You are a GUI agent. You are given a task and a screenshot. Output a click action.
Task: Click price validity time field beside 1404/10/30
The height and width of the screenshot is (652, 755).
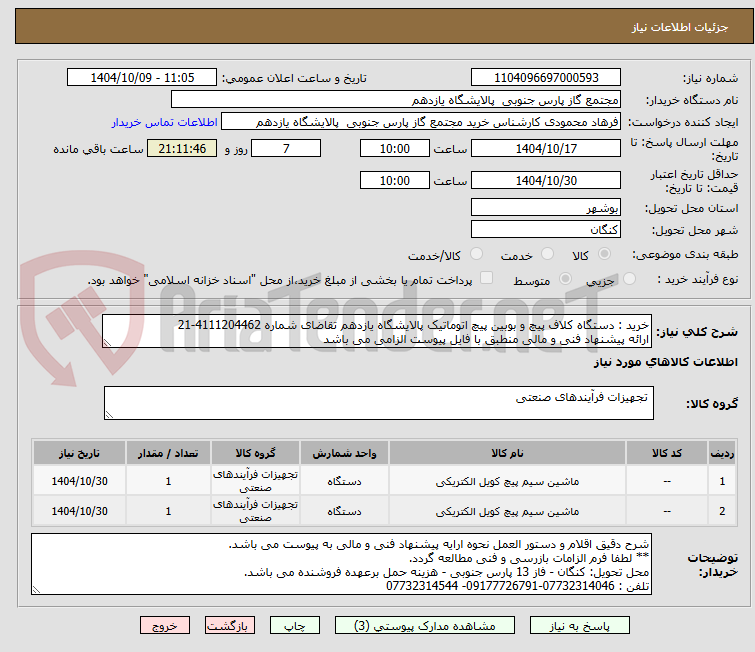[394, 180]
